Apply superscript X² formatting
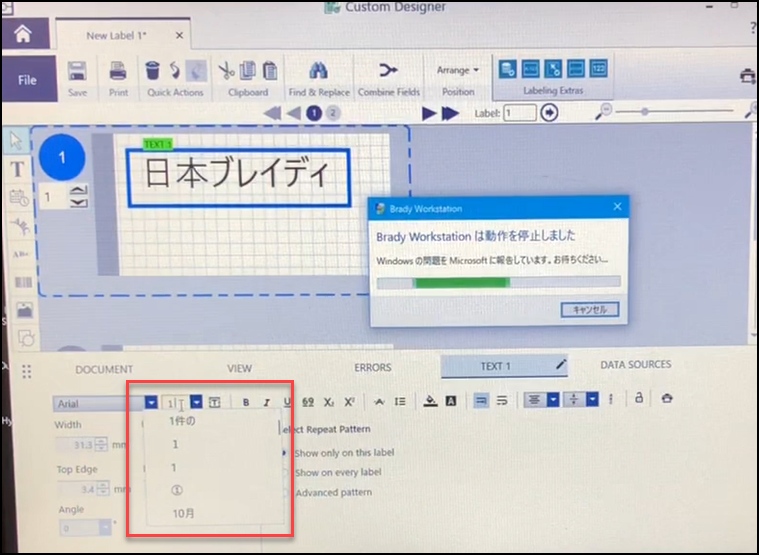Viewport: 759px width, 555px height. [349, 402]
